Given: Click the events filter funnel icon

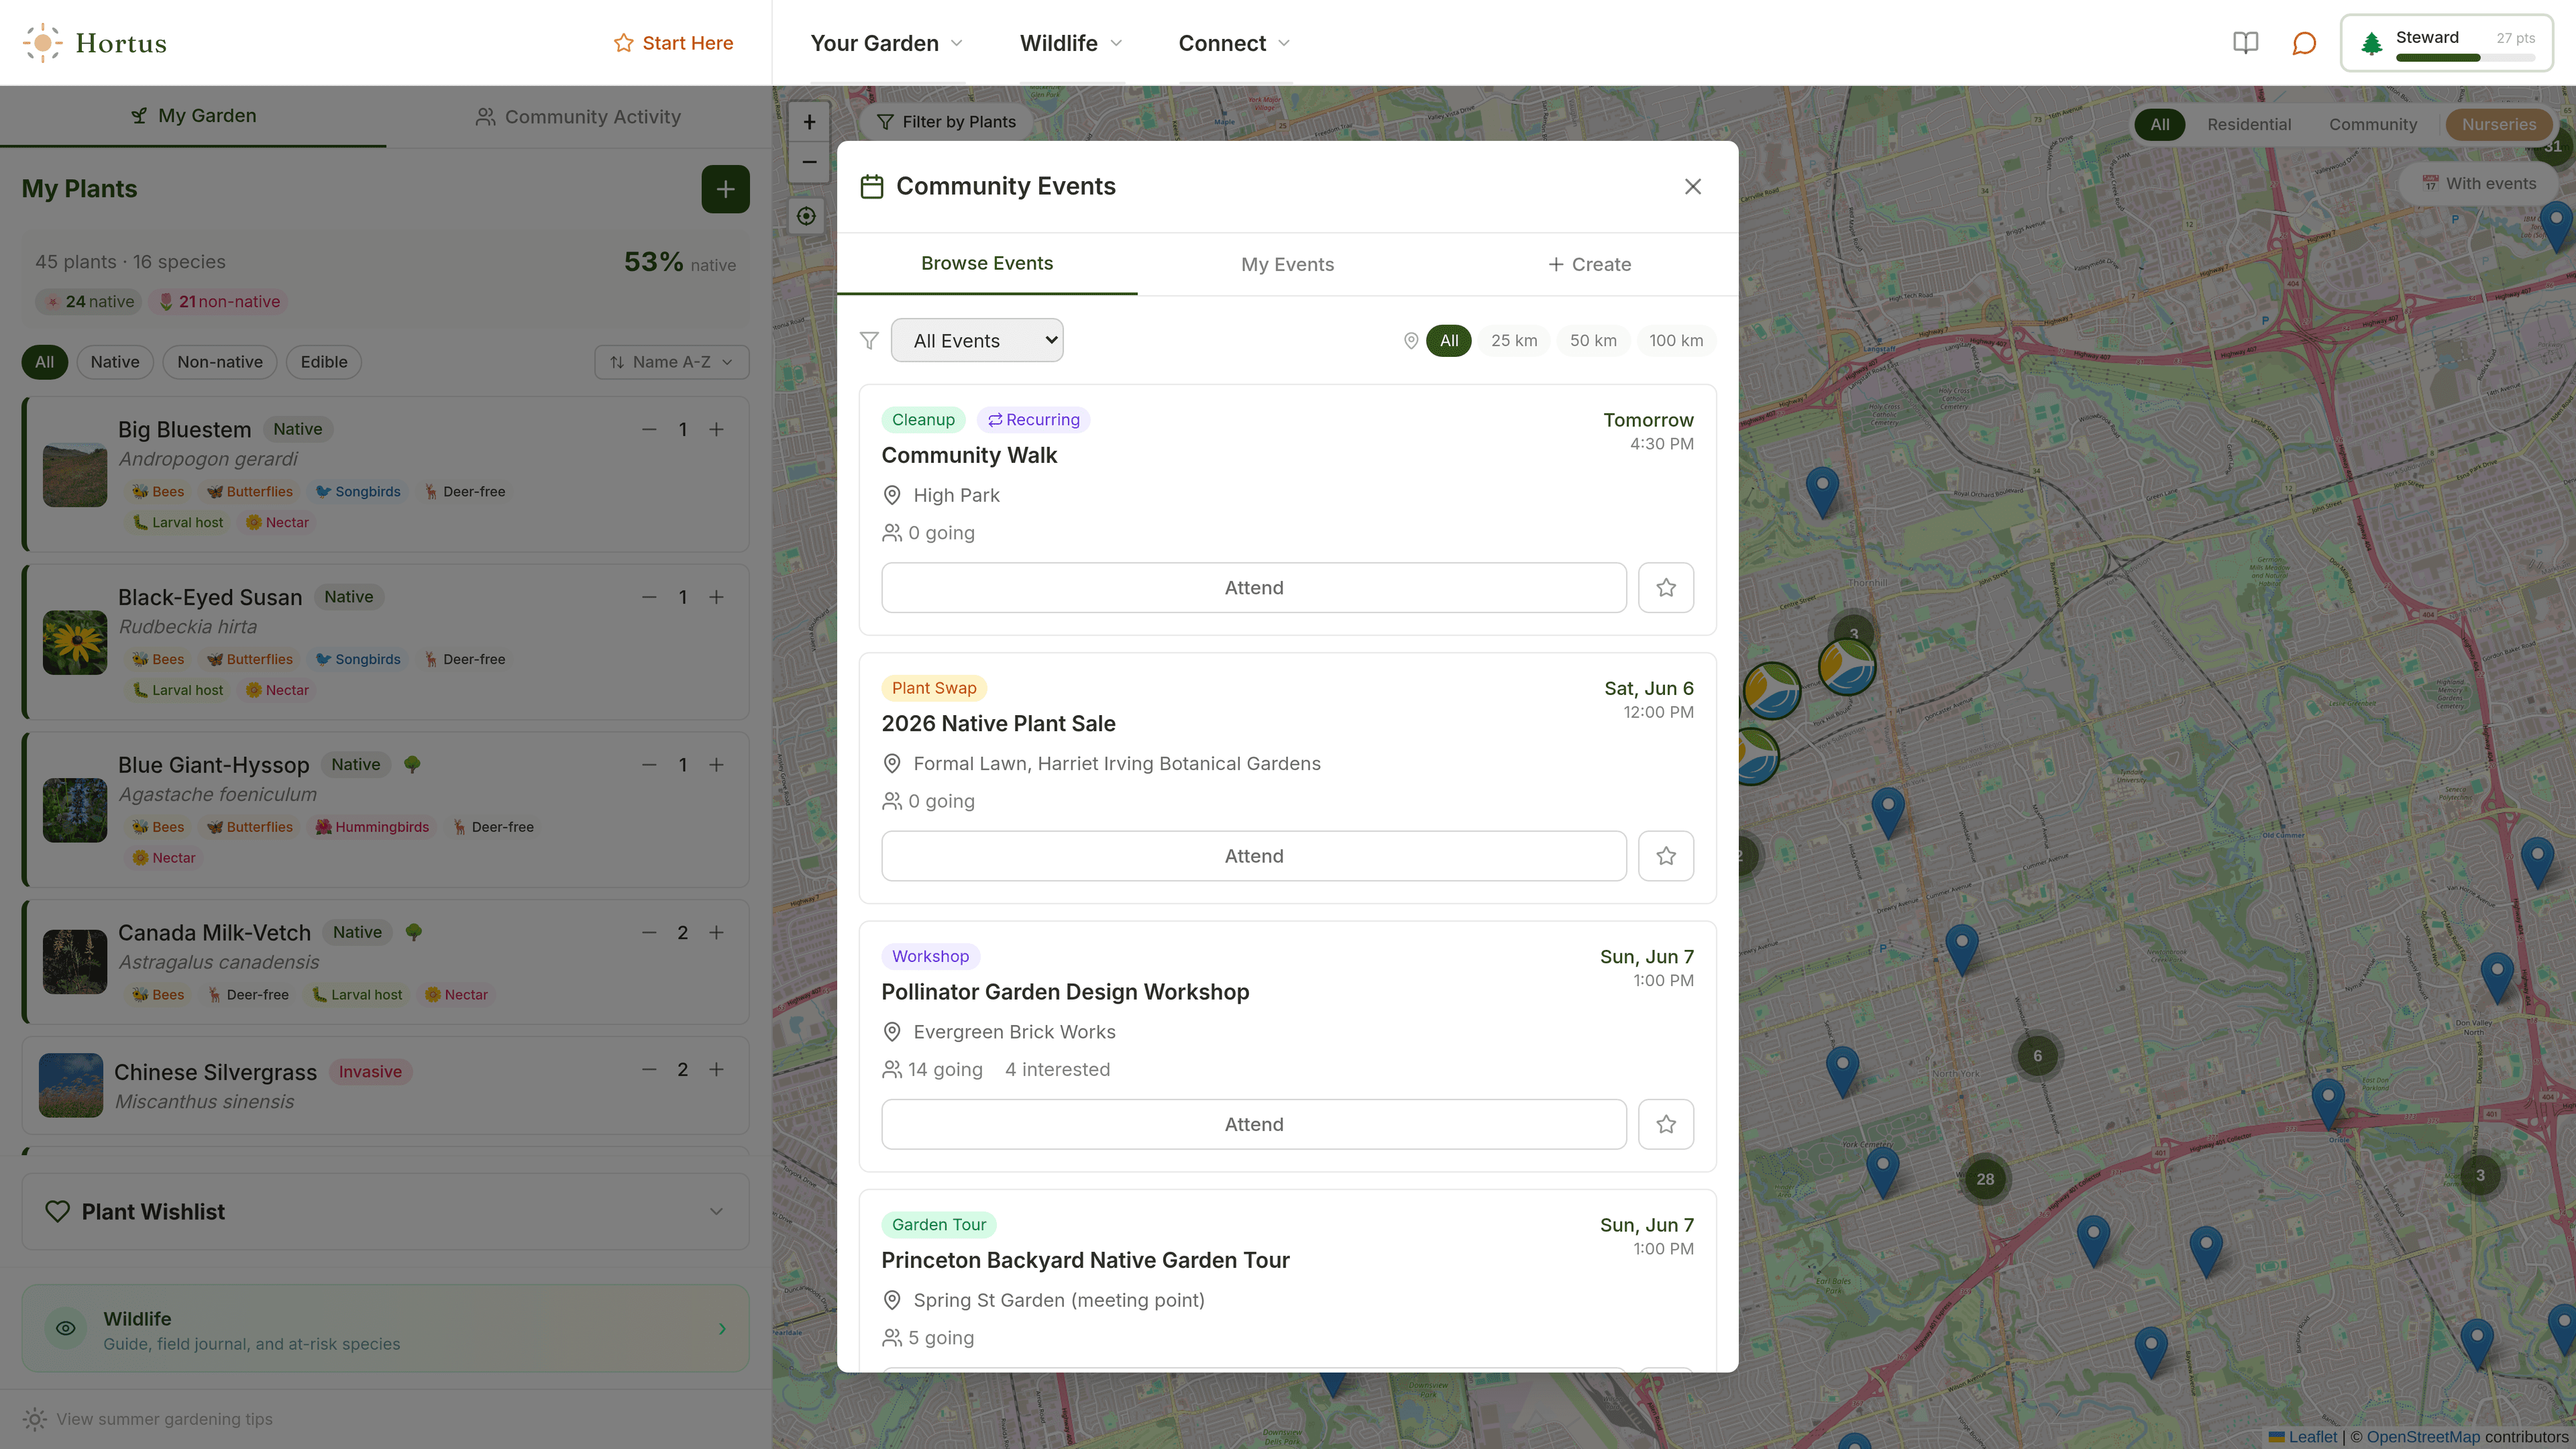Looking at the screenshot, I should click(x=869, y=341).
